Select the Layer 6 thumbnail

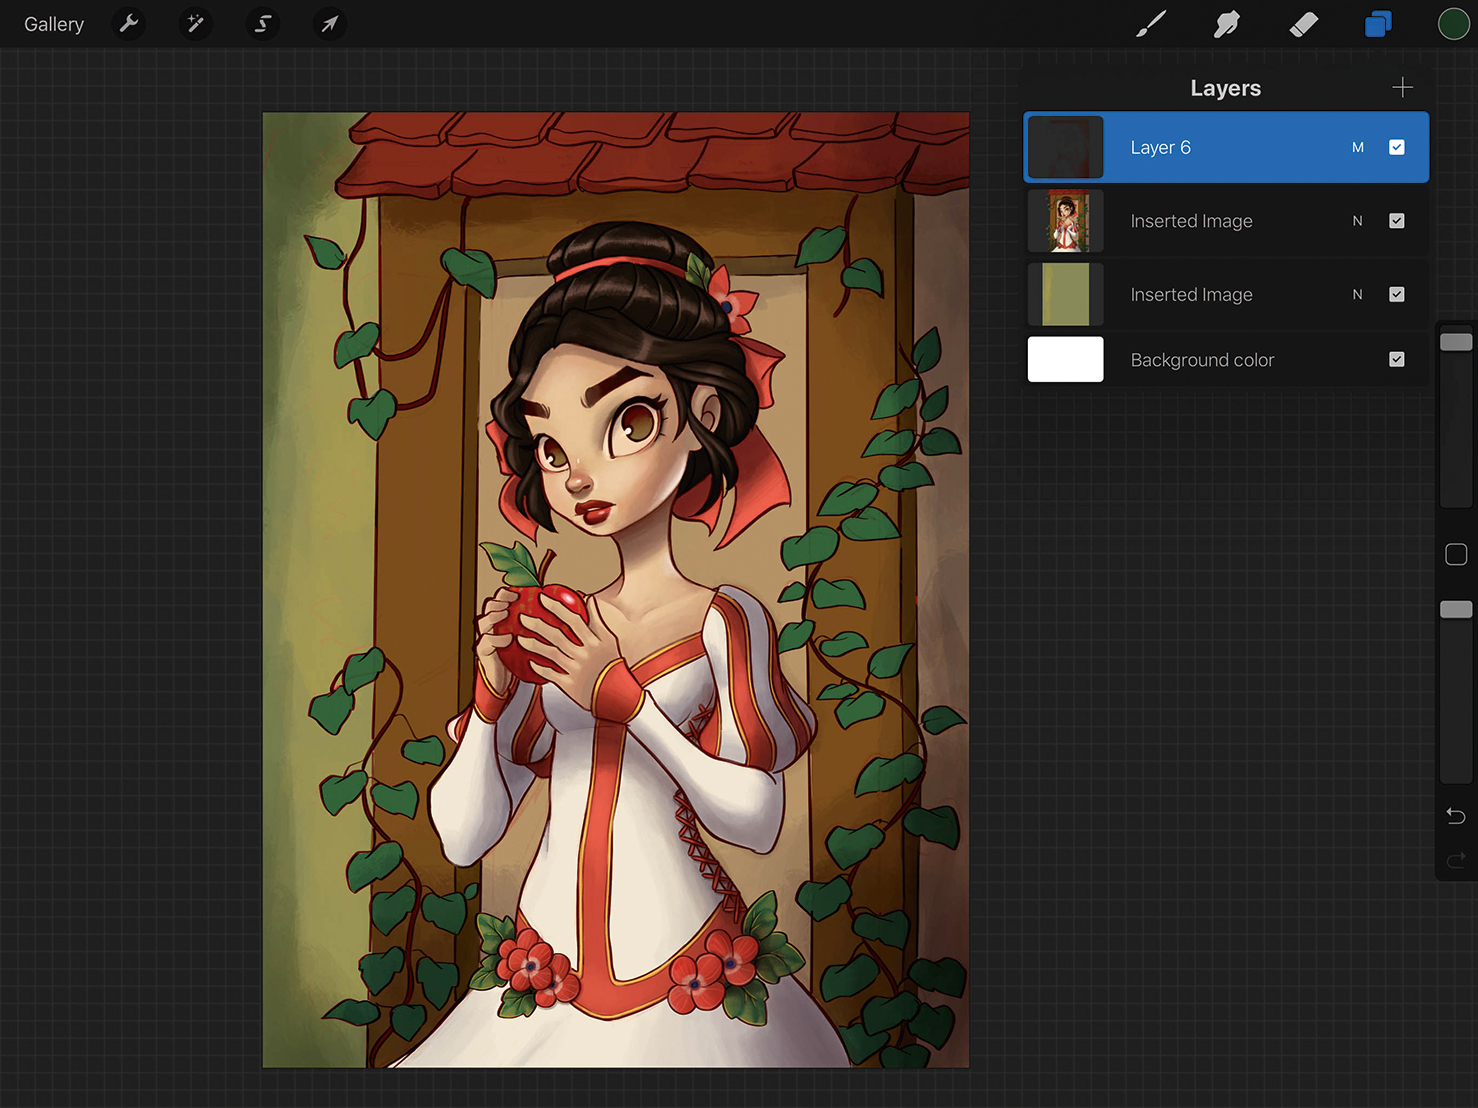[x=1066, y=147]
